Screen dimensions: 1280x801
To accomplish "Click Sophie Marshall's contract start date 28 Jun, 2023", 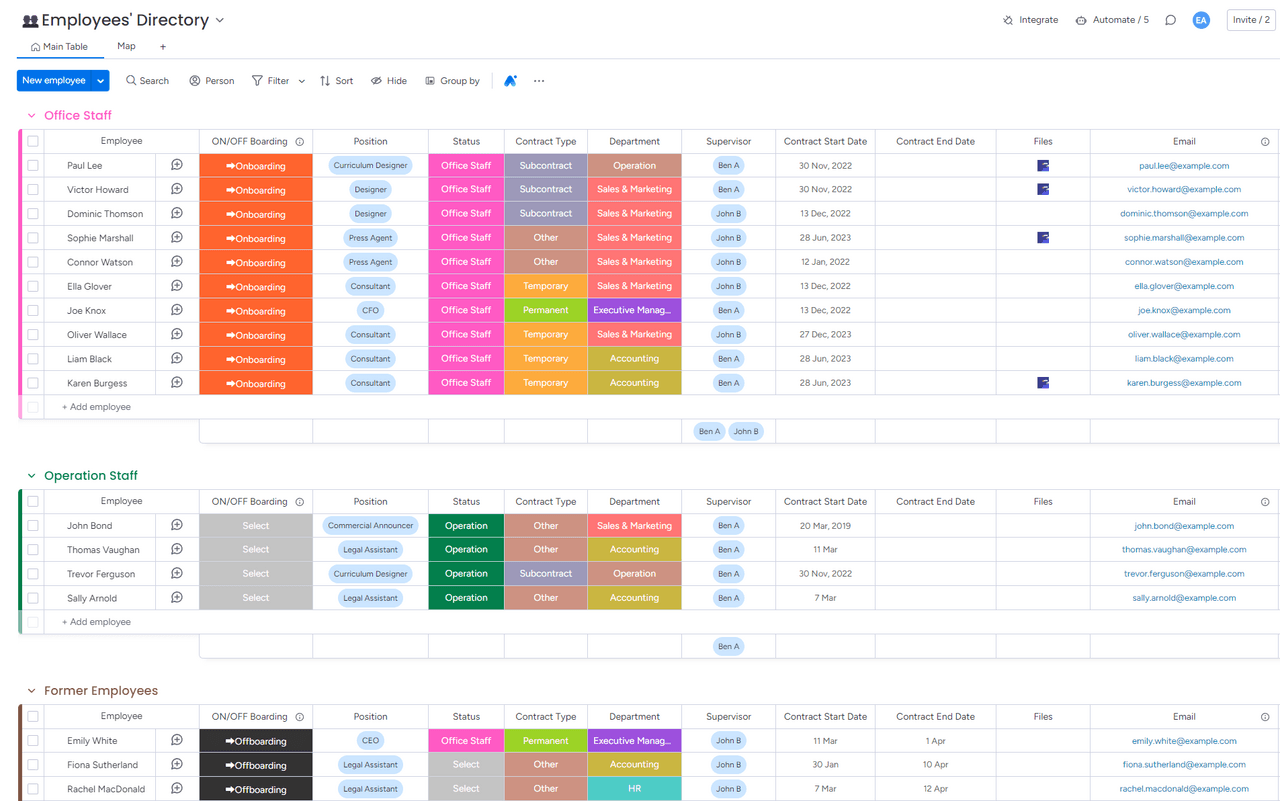I will tap(825, 238).
